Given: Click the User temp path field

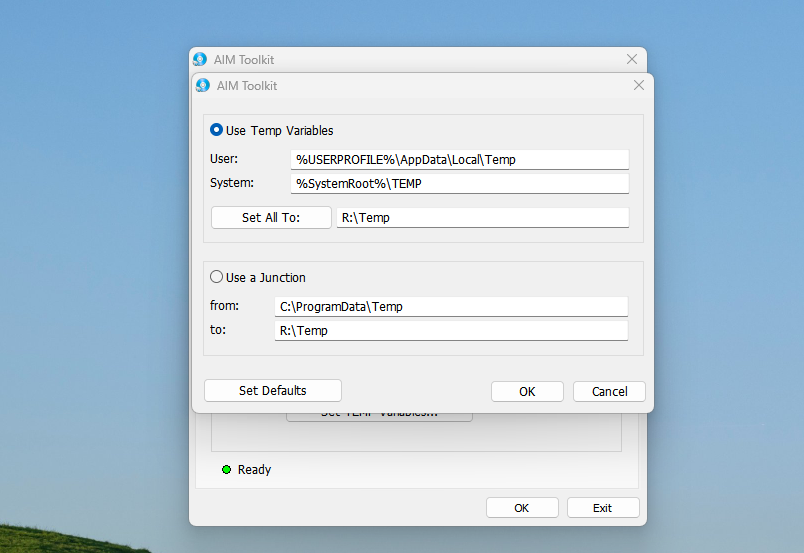Looking at the screenshot, I should click(x=460, y=159).
